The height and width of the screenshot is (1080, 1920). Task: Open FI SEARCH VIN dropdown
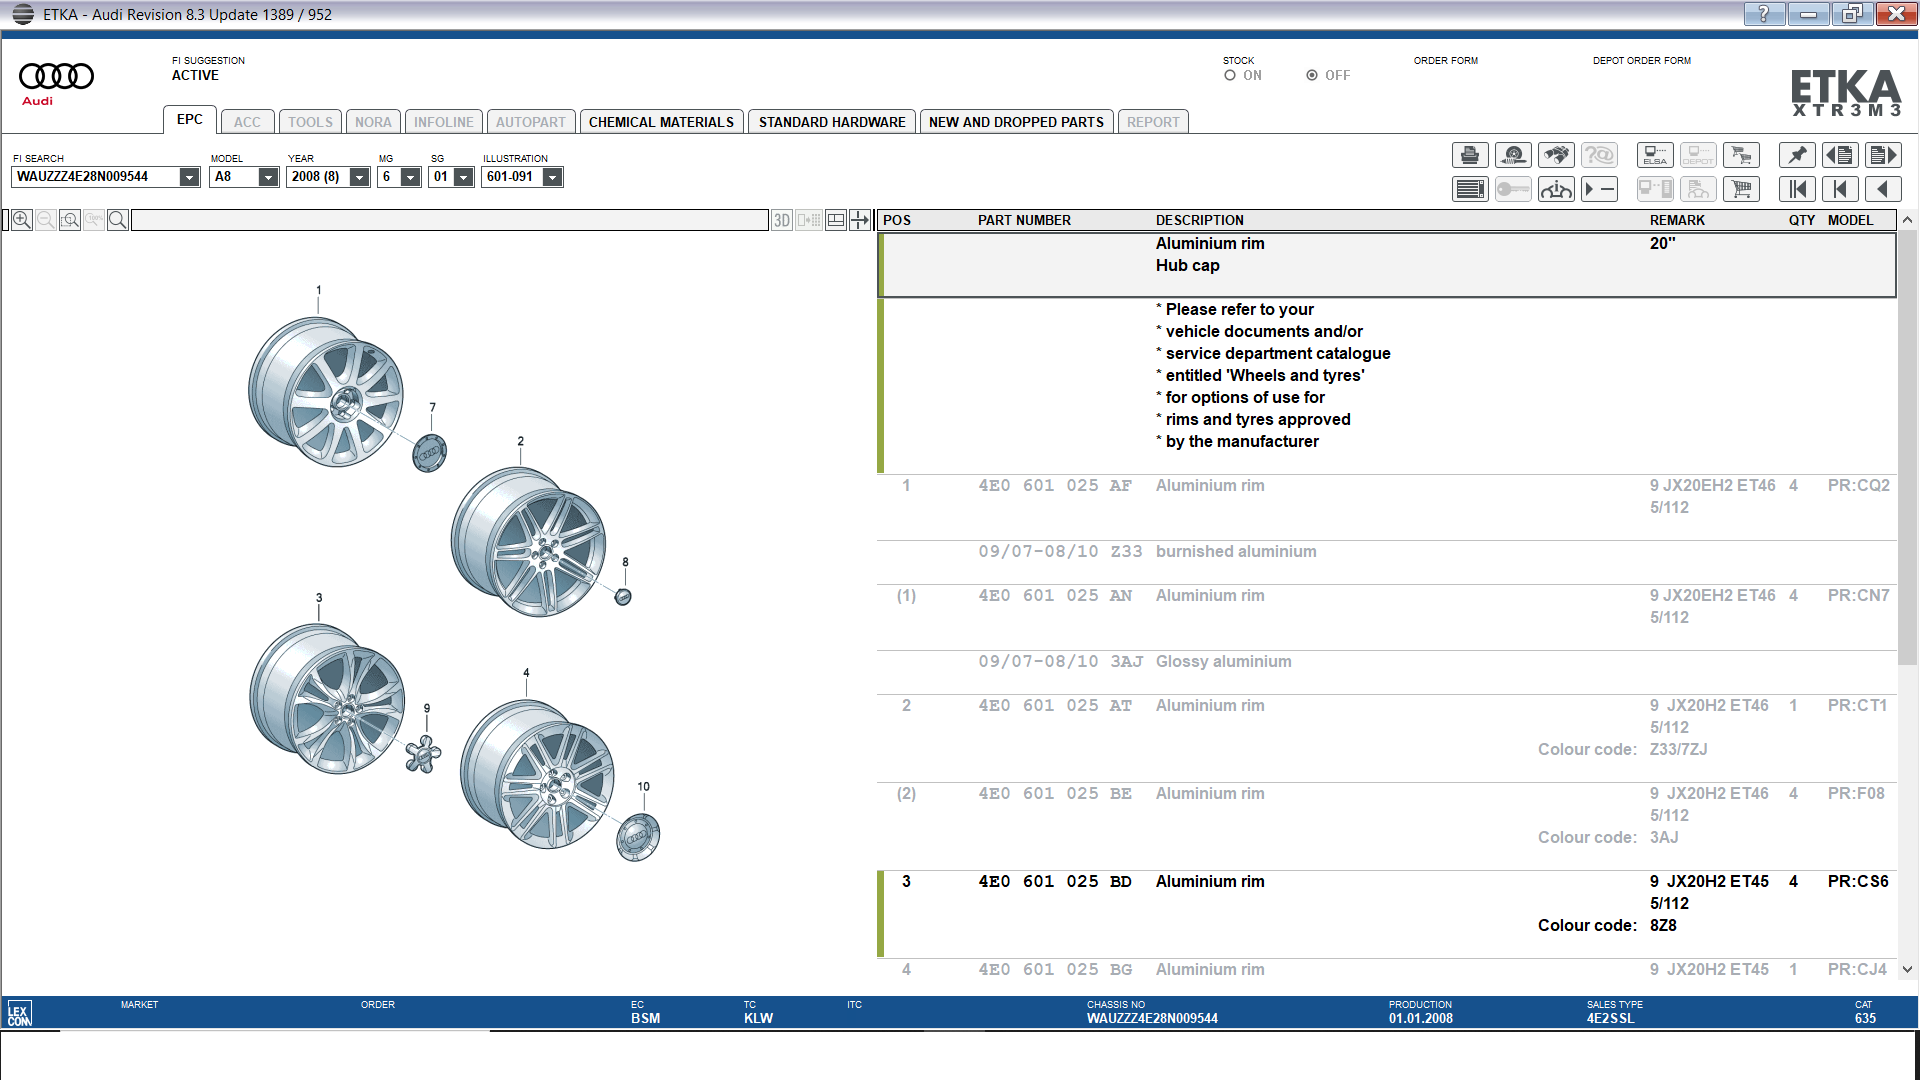point(189,177)
